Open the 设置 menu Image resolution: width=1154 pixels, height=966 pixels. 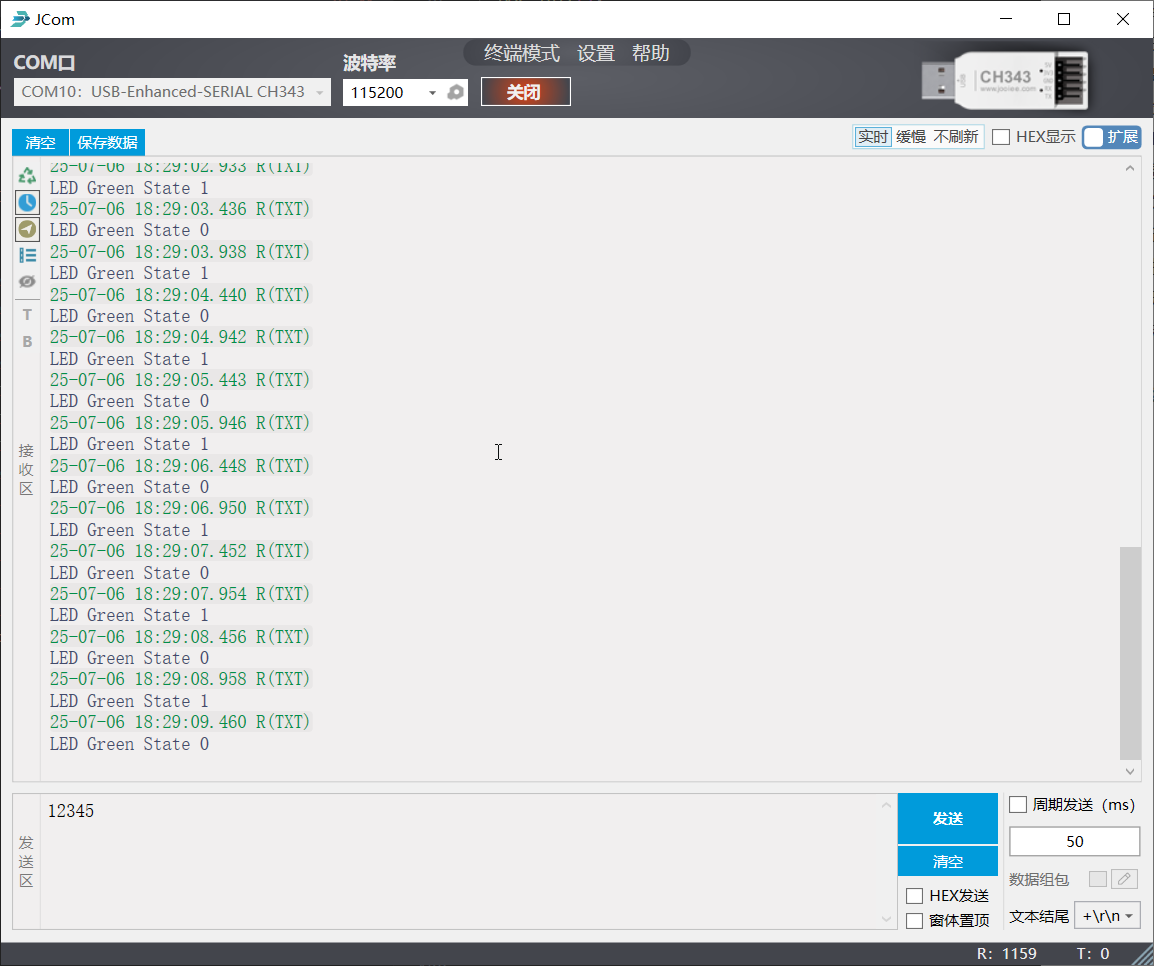(596, 54)
